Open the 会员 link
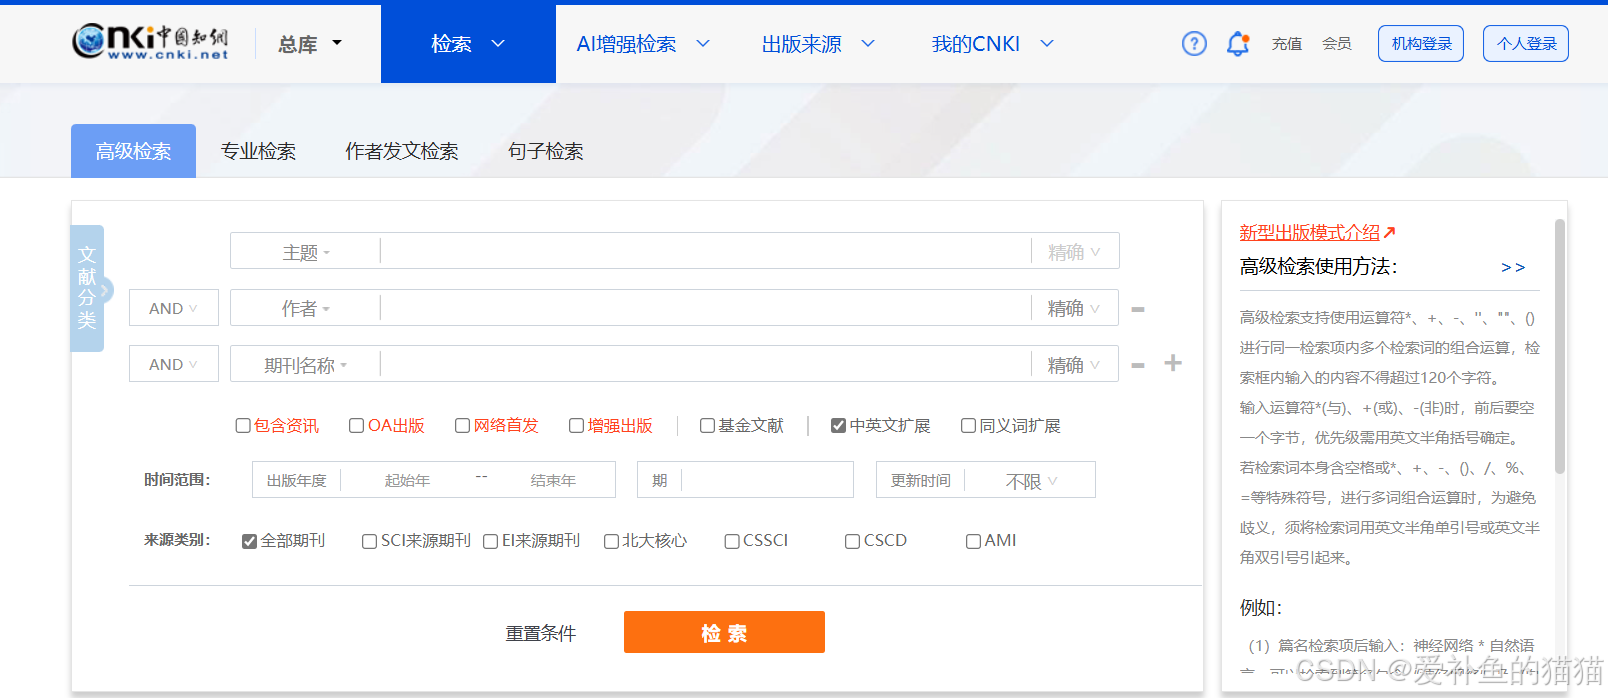1608x698 pixels. click(1337, 44)
